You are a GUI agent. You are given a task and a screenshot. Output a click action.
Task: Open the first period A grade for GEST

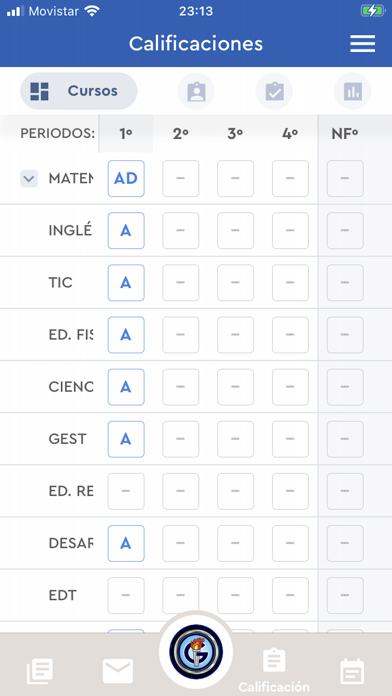pyautogui.click(x=126, y=439)
